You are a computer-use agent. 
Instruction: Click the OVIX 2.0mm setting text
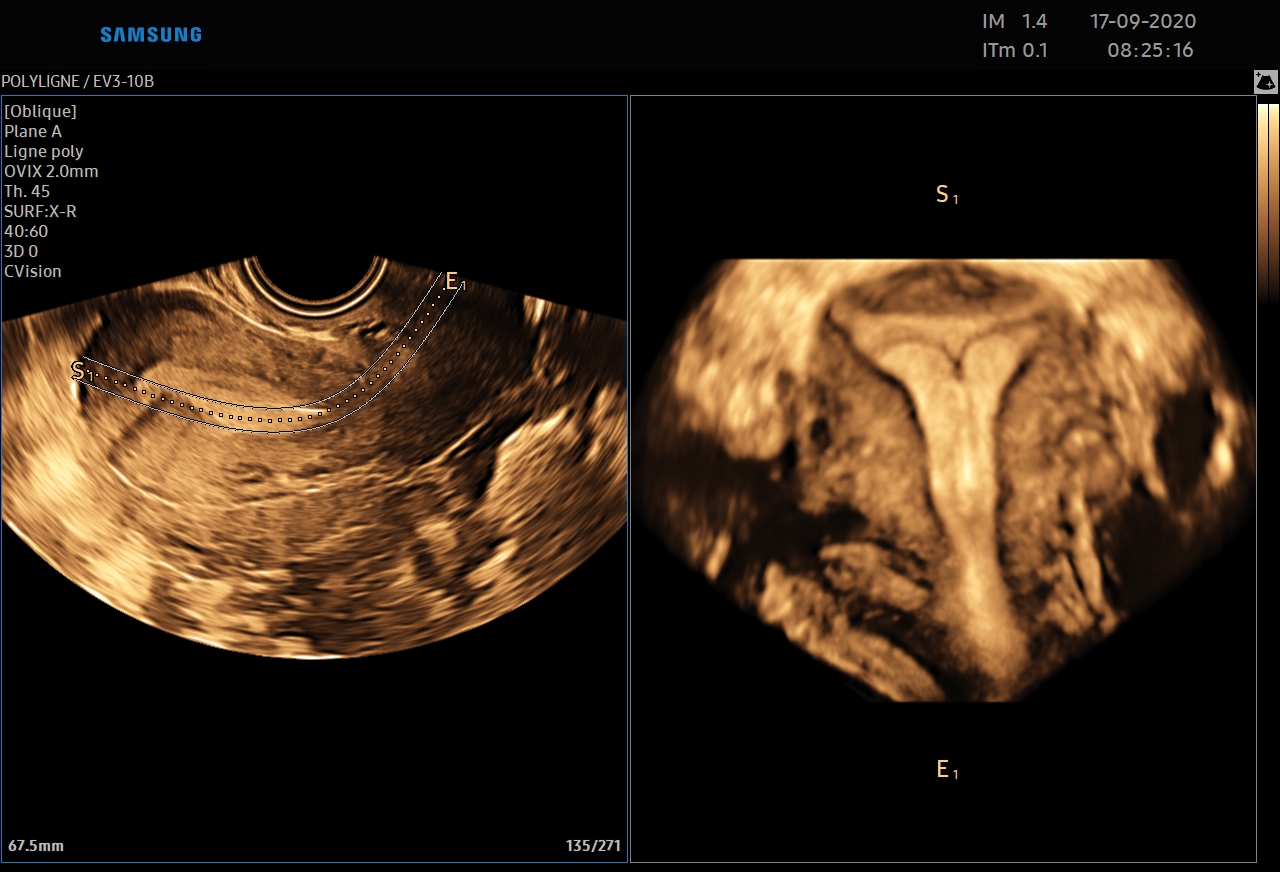(51, 171)
